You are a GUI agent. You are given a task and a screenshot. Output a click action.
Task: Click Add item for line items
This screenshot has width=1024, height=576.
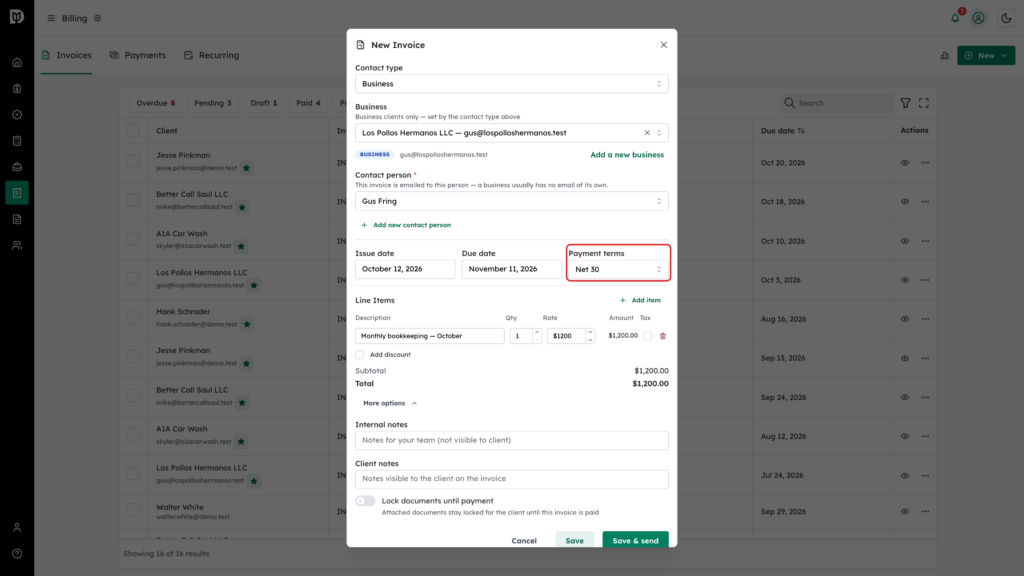click(x=640, y=300)
